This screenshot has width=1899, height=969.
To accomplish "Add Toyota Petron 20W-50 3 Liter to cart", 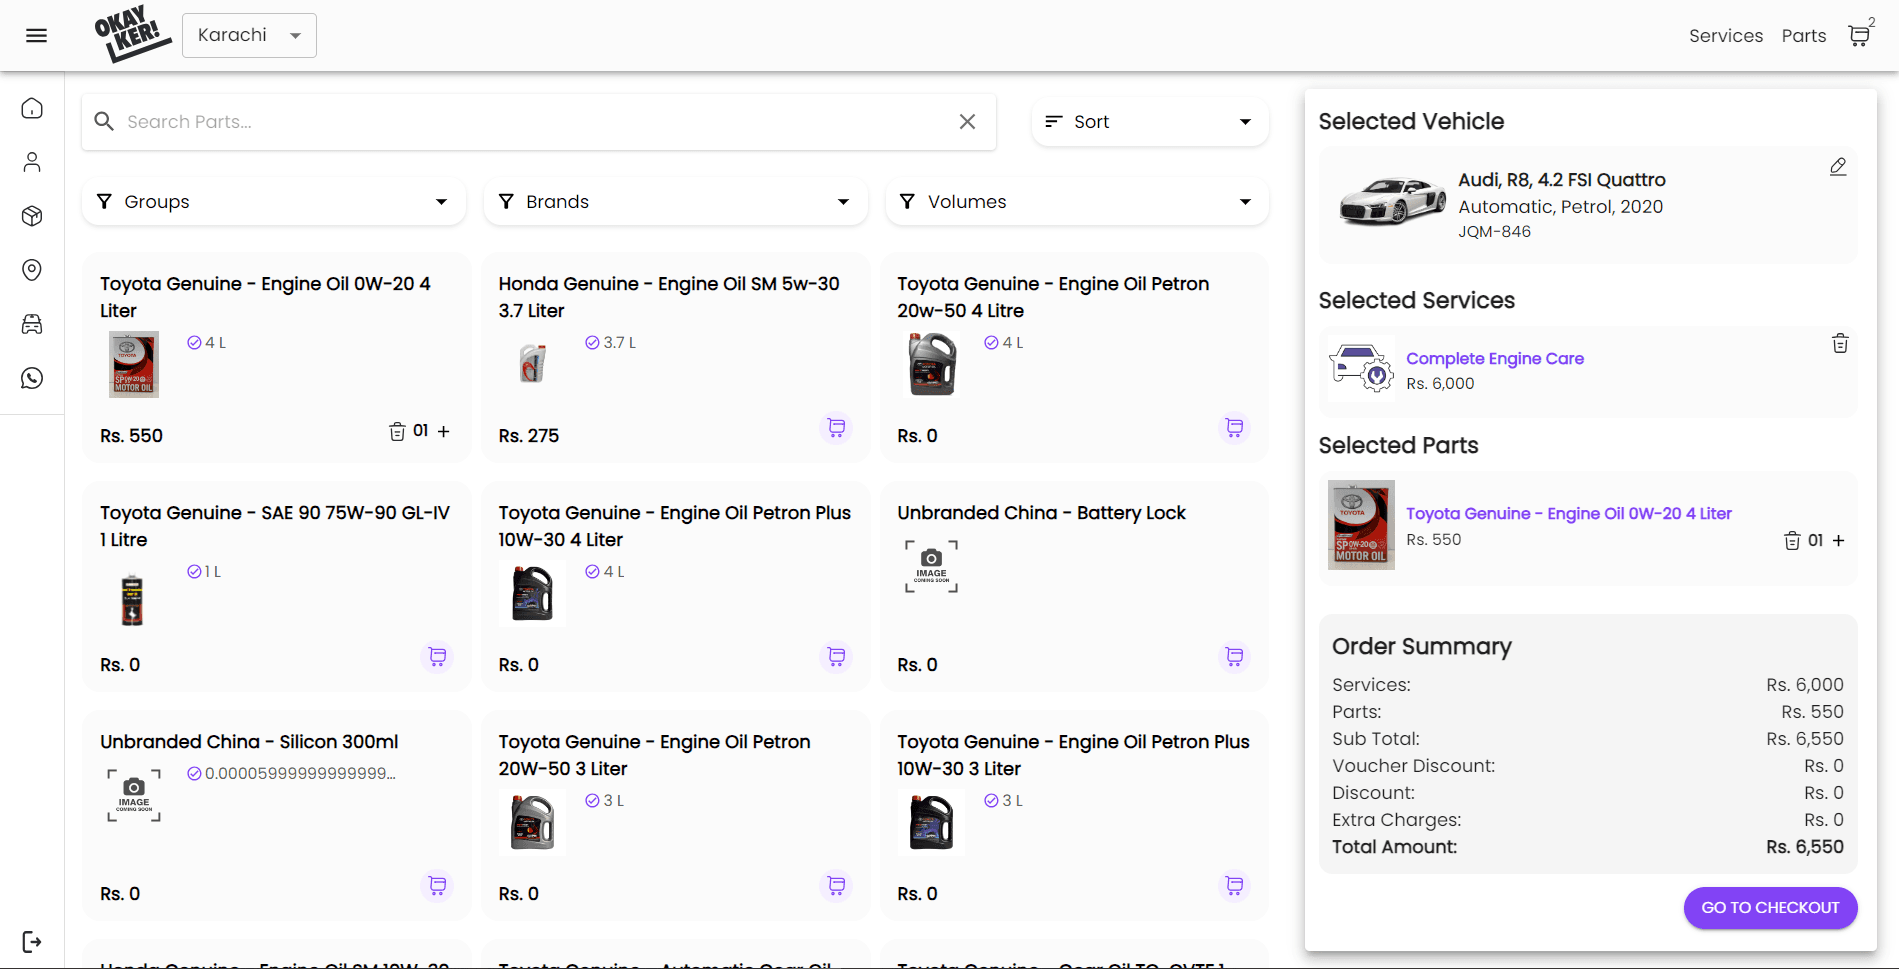I will tap(836, 886).
